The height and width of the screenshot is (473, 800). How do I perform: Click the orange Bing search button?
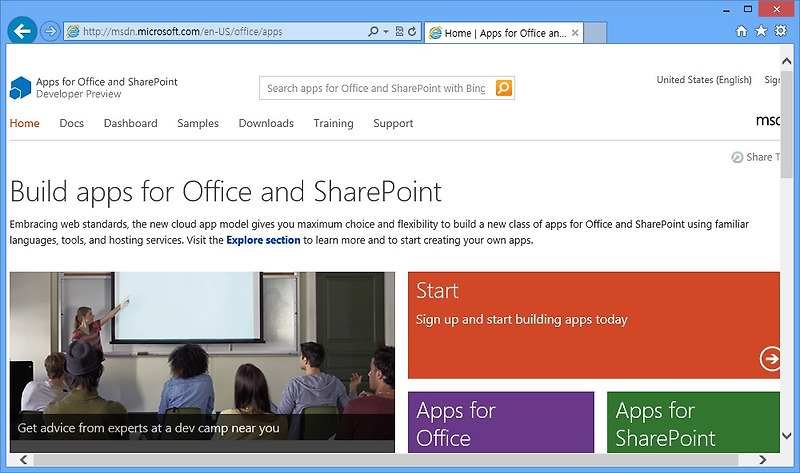[x=504, y=88]
